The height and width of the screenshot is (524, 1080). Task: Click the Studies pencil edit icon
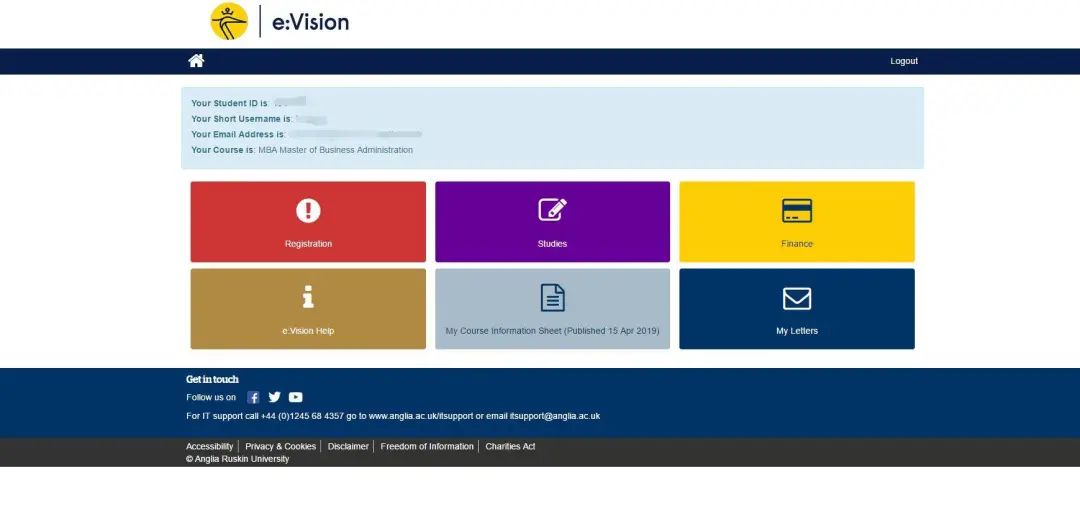click(x=552, y=210)
